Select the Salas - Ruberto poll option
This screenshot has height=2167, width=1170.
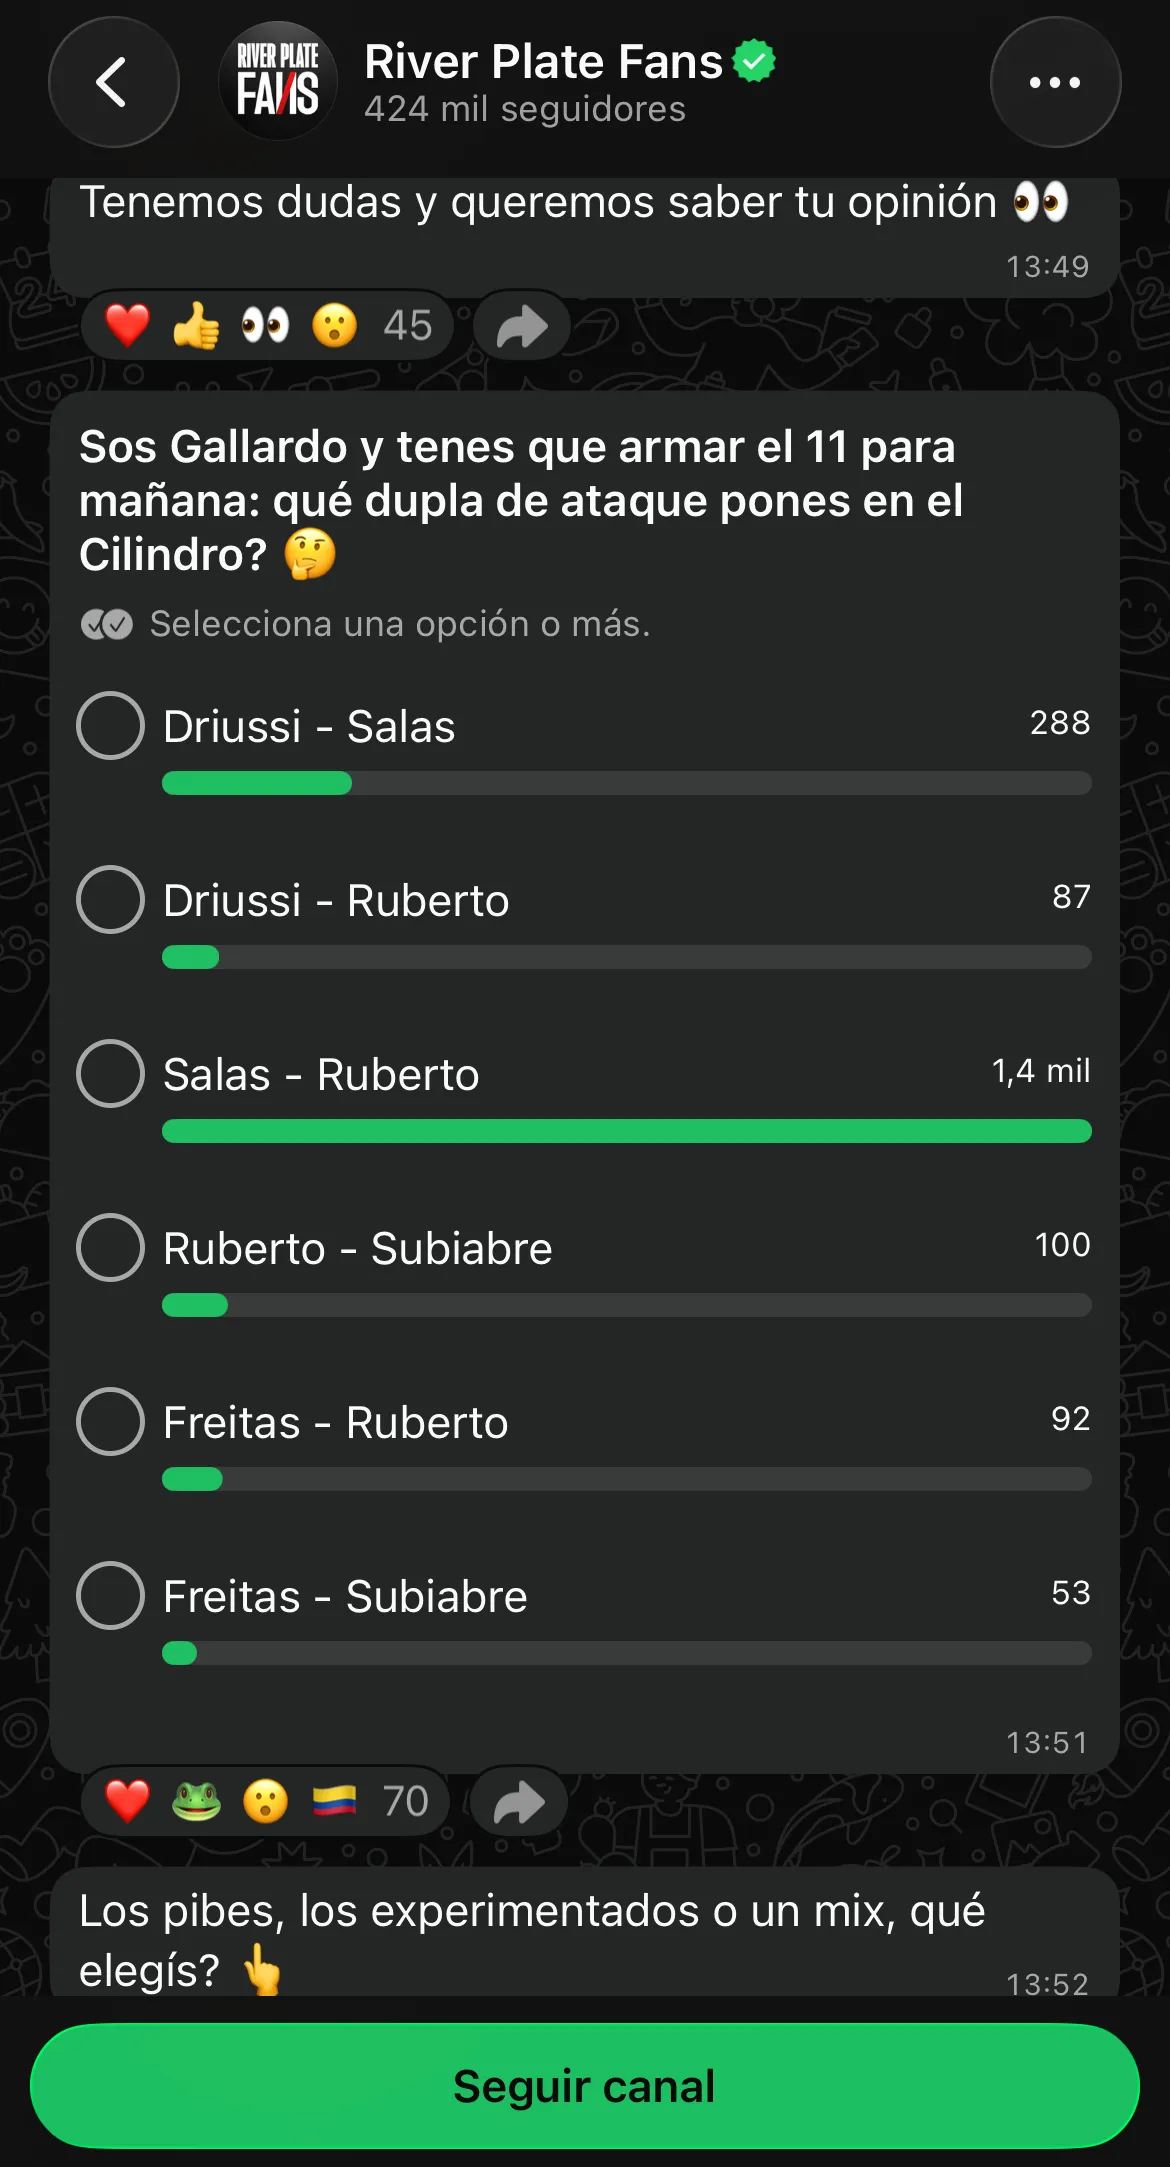tap(111, 1074)
